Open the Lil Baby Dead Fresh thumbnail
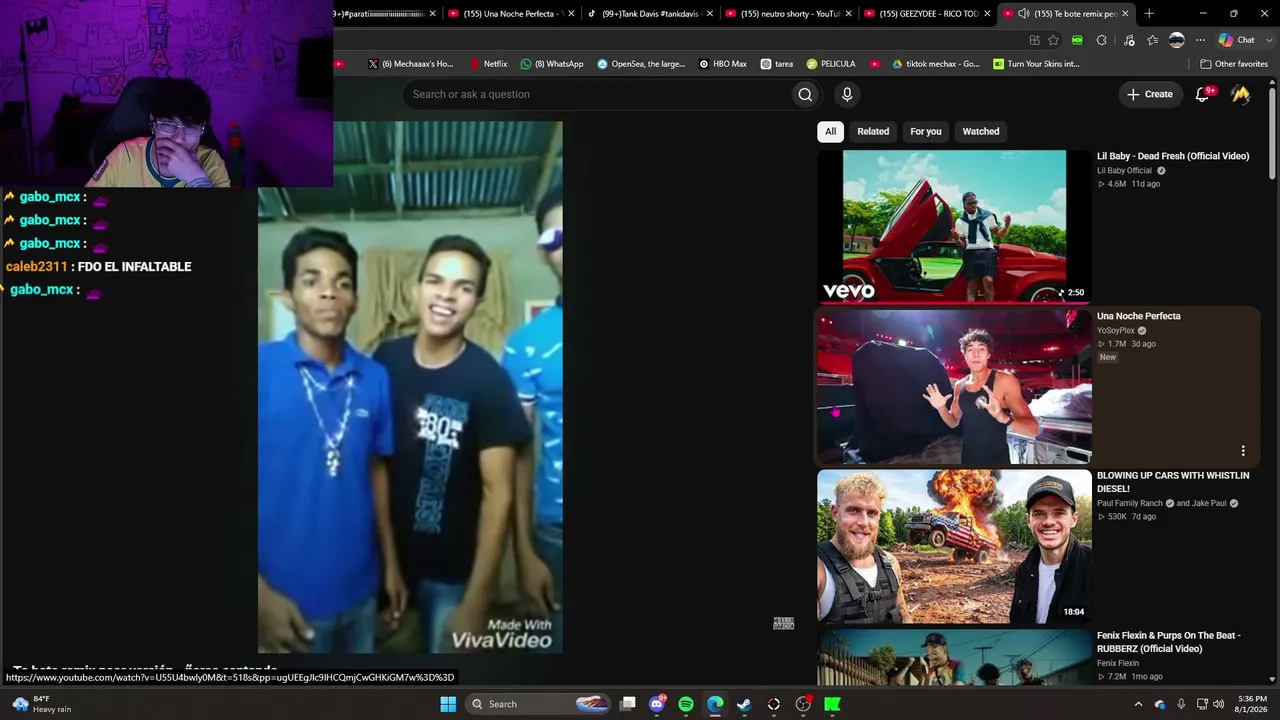 click(x=954, y=226)
